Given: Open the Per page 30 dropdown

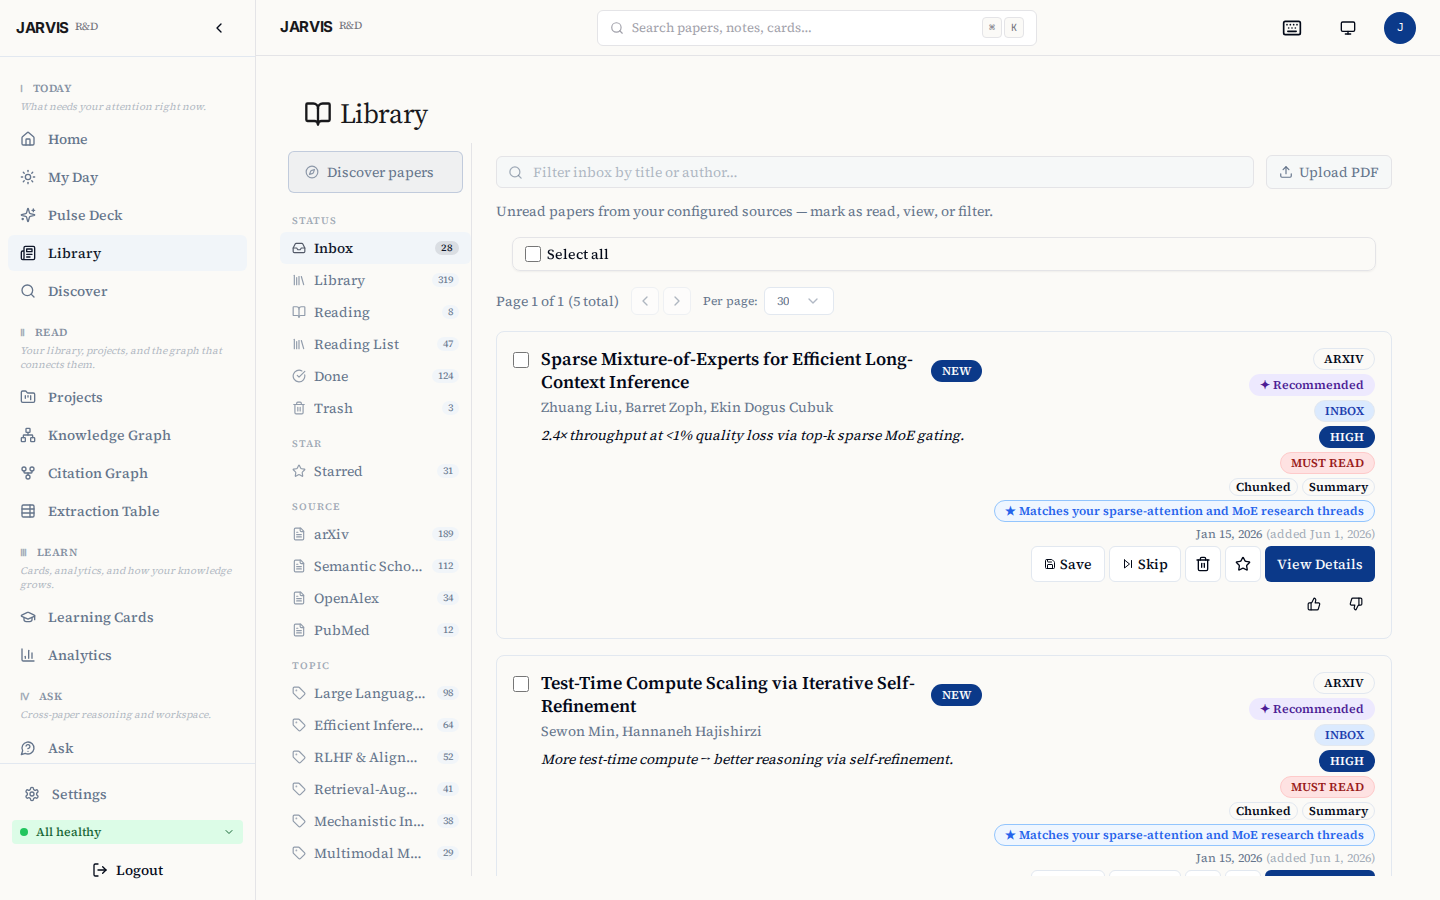Looking at the screenshot, I should (799, 301).
